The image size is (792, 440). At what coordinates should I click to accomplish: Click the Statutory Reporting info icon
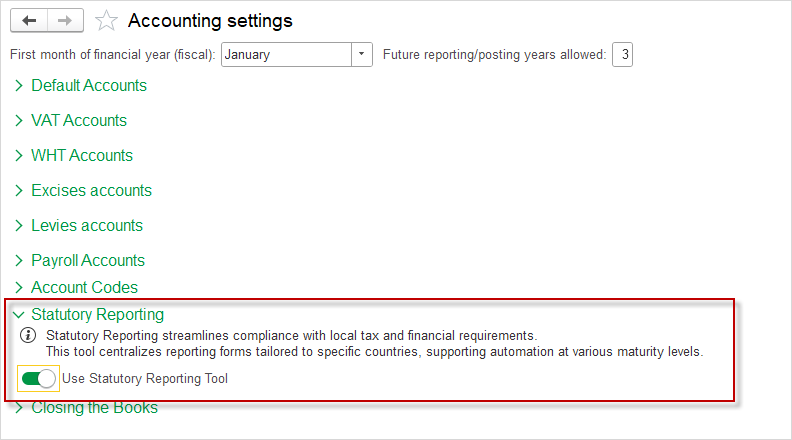(28, 336)
